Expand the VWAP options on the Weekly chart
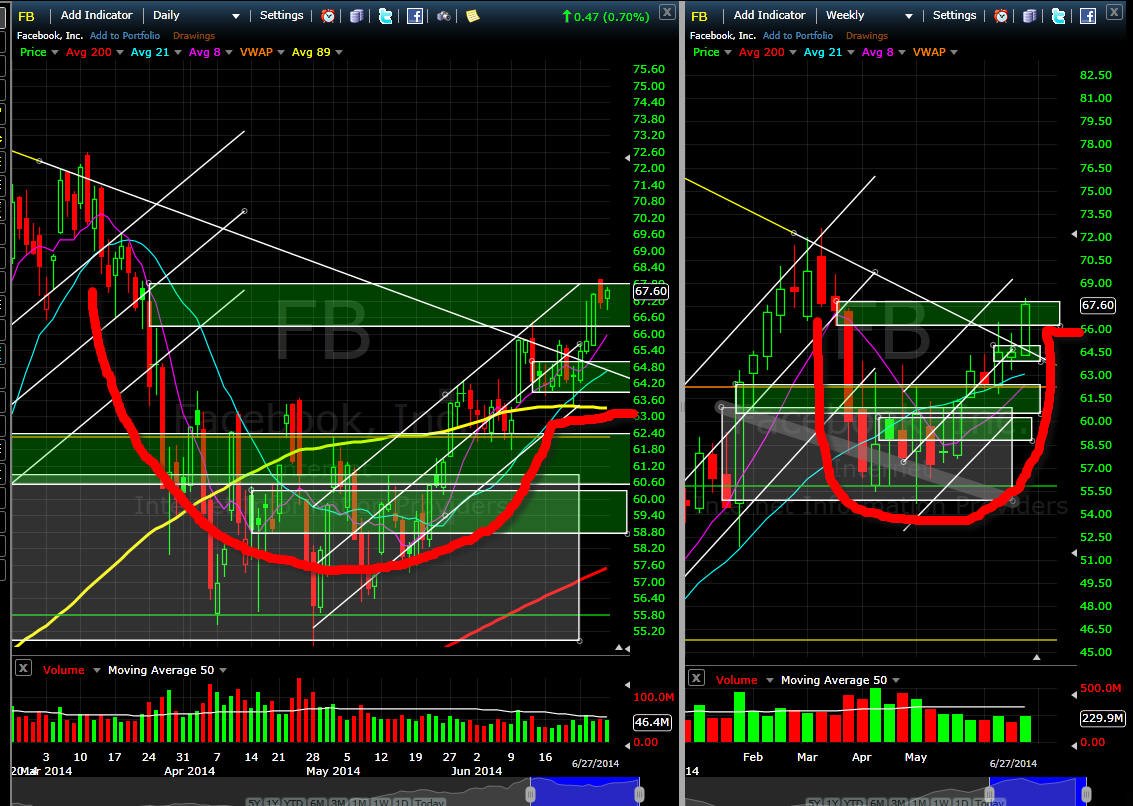The height and width of the screenshot is (806, 1133). 954,52
